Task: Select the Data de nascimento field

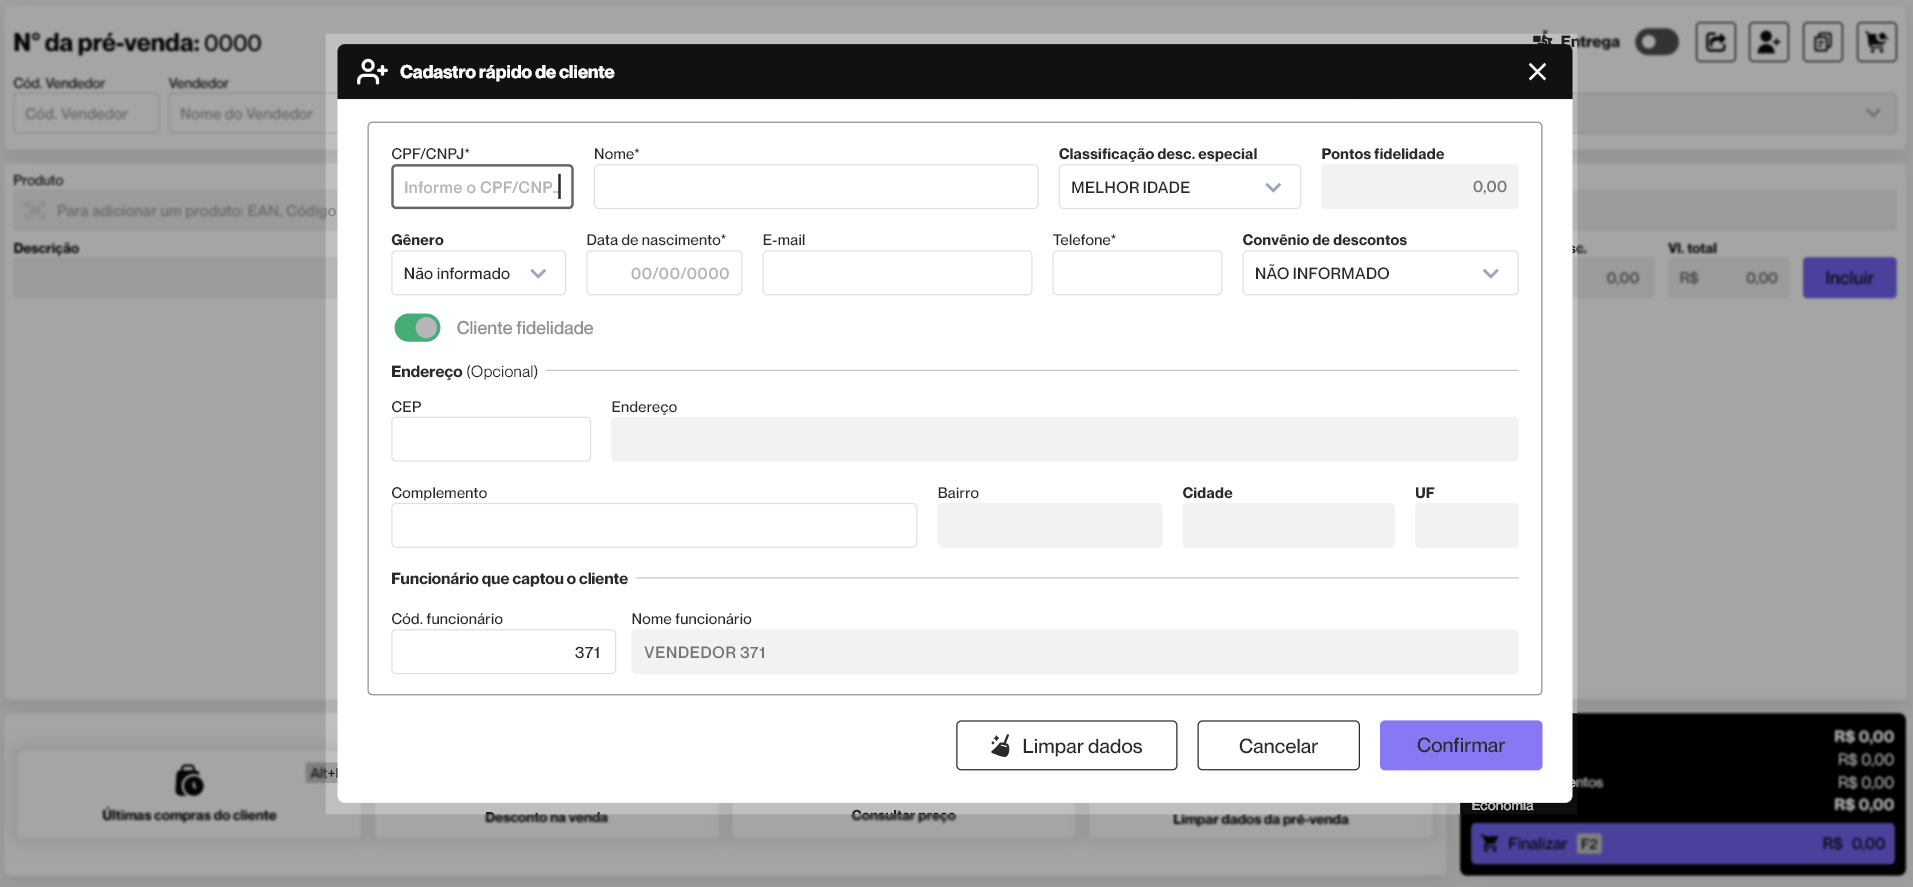Action: (664, 273)
